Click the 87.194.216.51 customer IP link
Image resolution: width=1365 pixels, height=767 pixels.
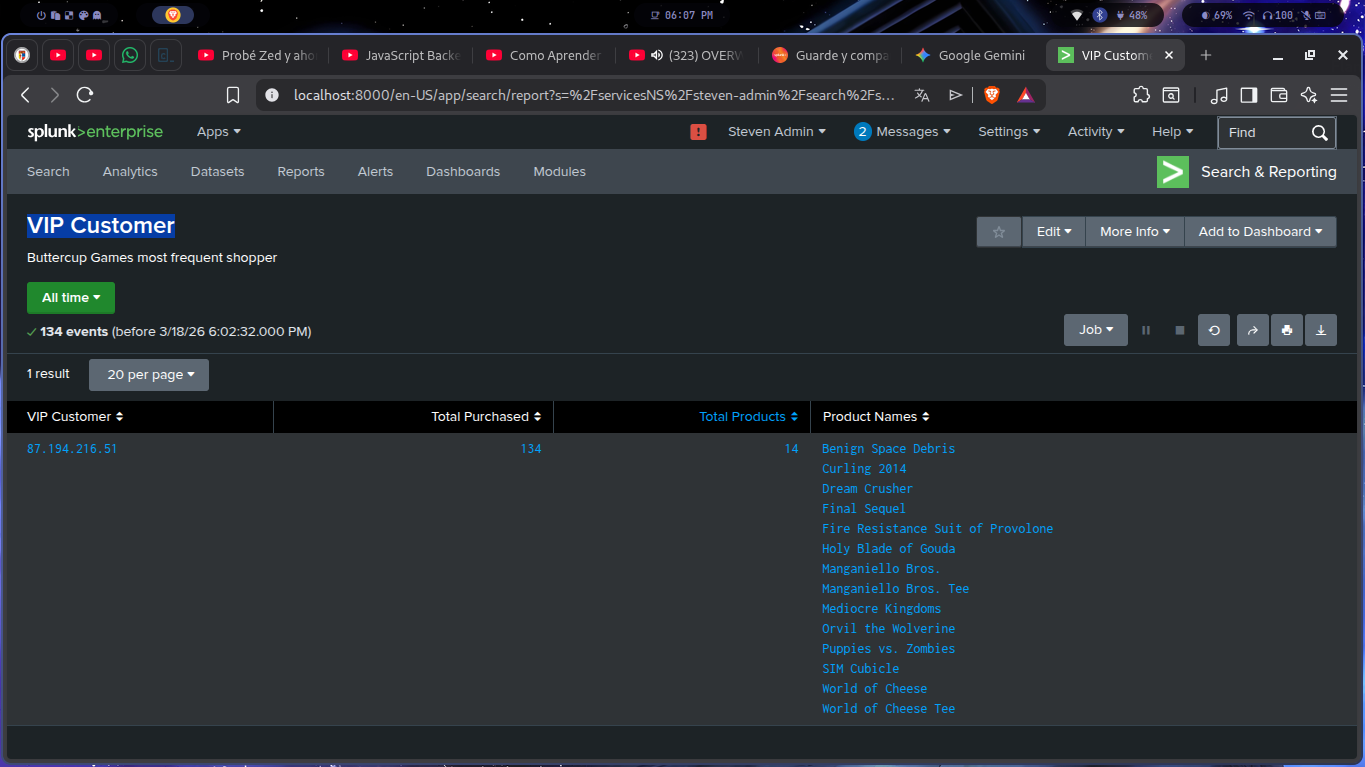72,449
